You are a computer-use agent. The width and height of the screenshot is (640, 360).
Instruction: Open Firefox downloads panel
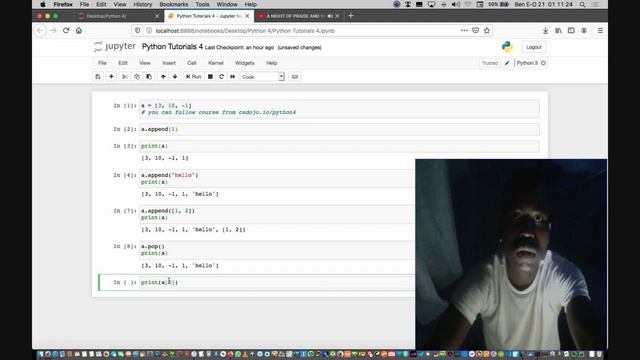pos(546,31)
